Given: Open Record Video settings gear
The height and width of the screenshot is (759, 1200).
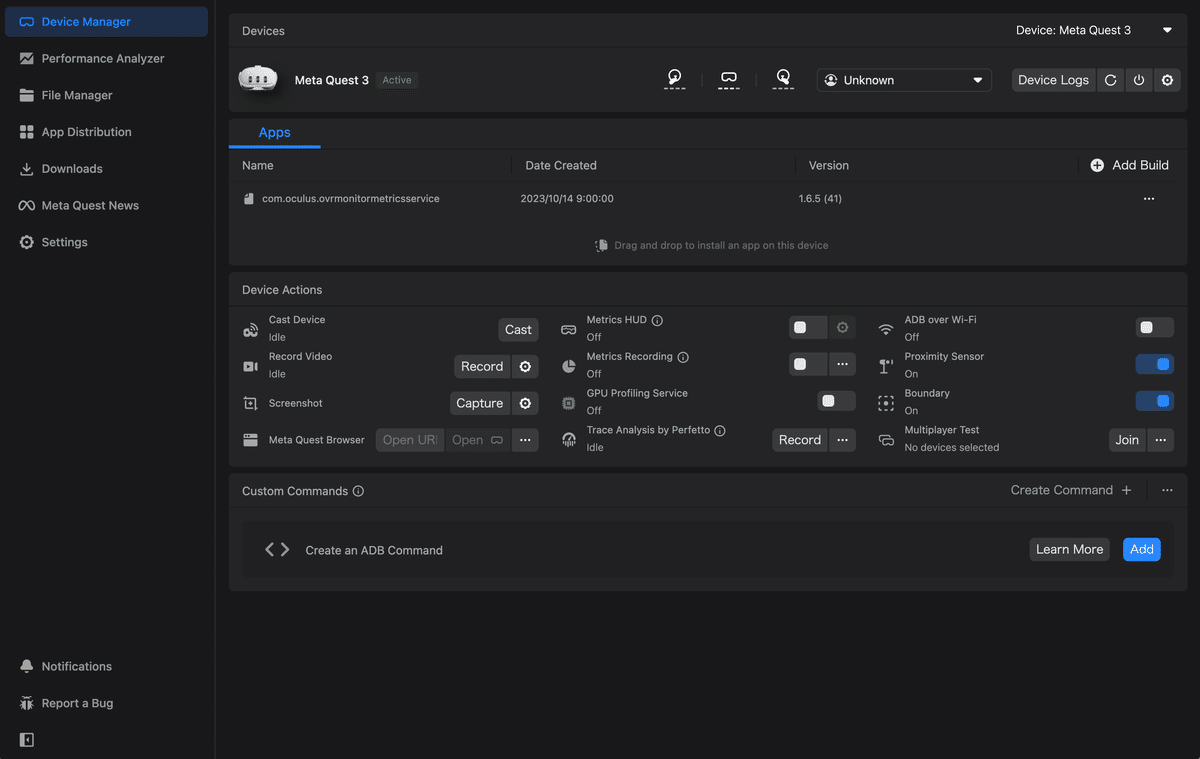Looking at the screenshot, I should (525, 367).
